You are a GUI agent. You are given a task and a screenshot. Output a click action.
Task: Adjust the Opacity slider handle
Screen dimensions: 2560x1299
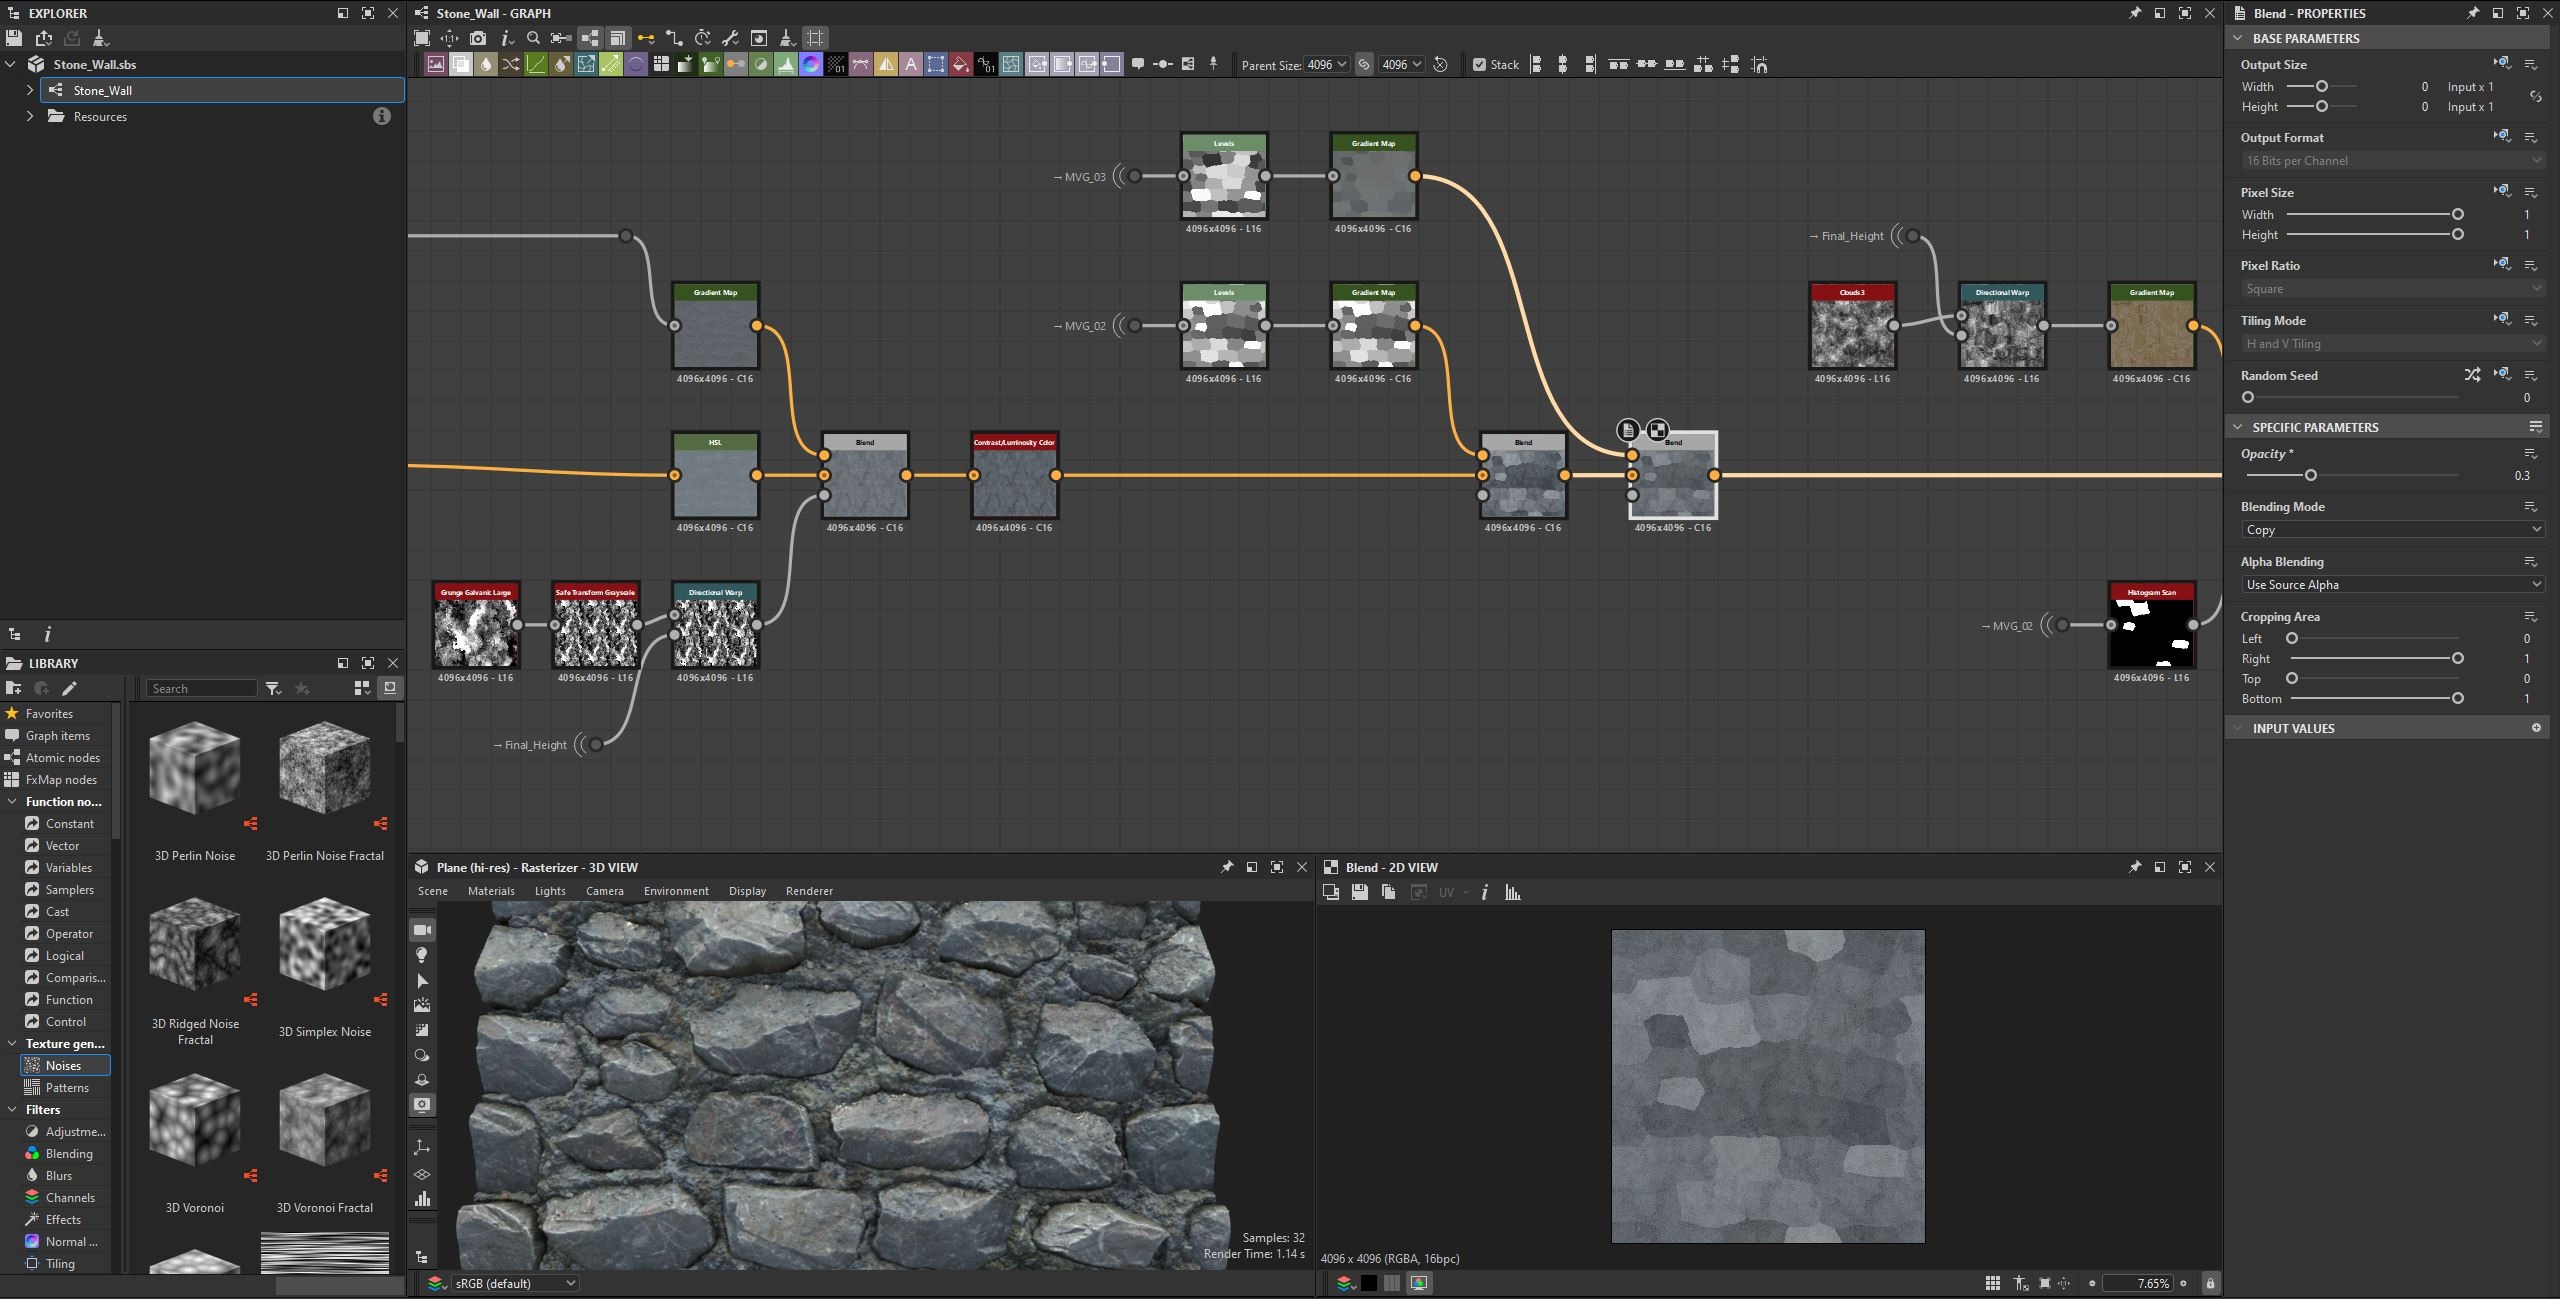click(2310, 475)
